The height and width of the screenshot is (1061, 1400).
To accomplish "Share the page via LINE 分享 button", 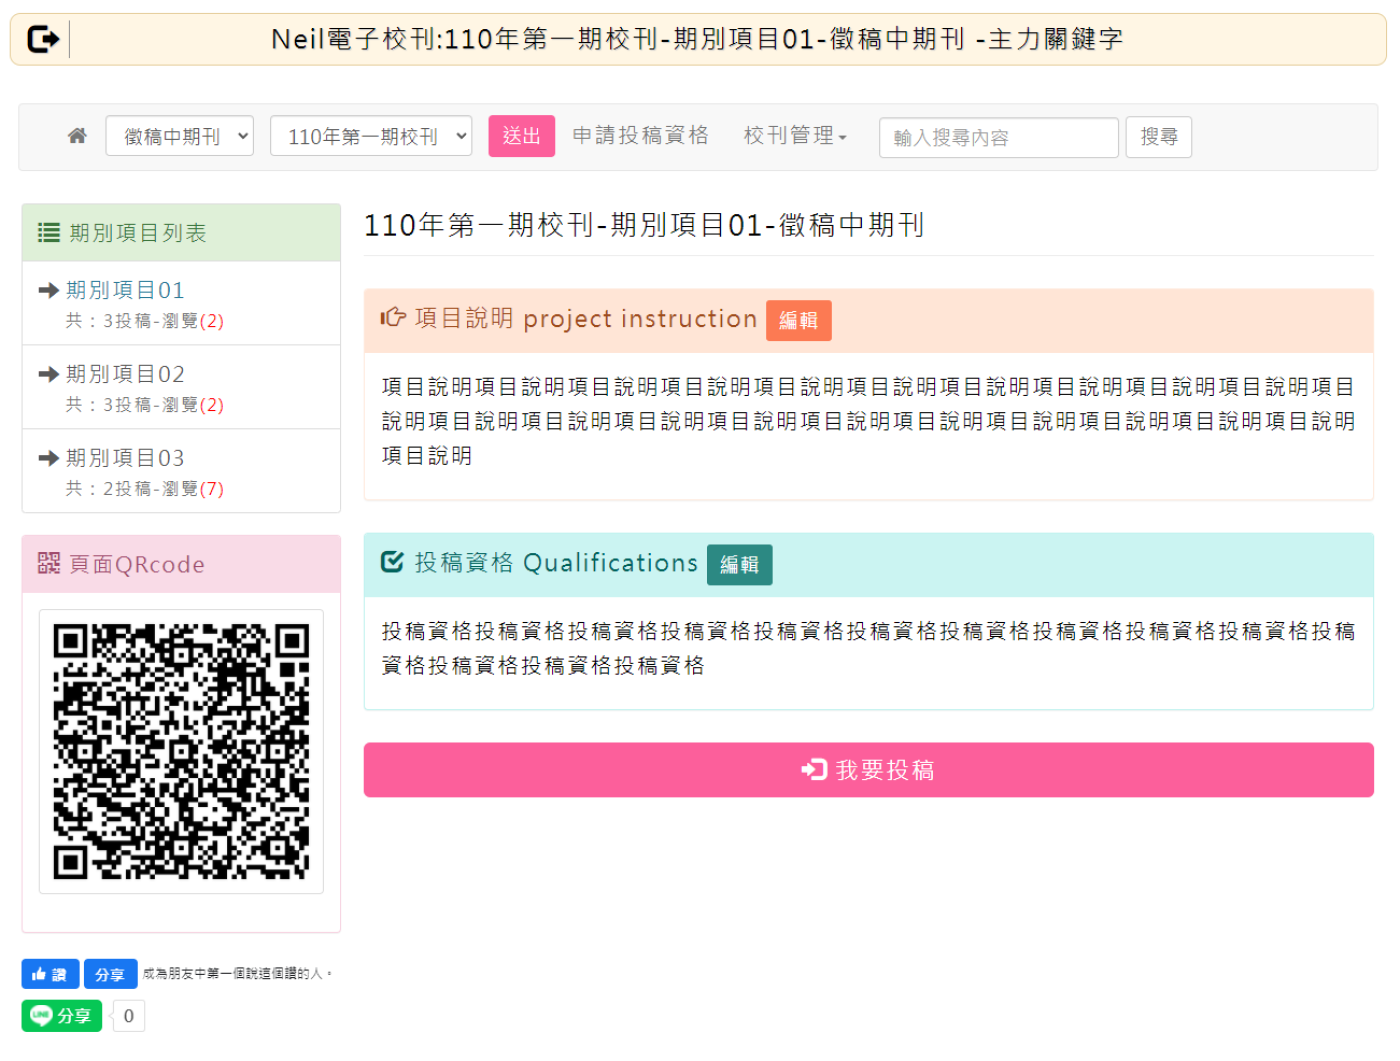I will point(62,1015).
